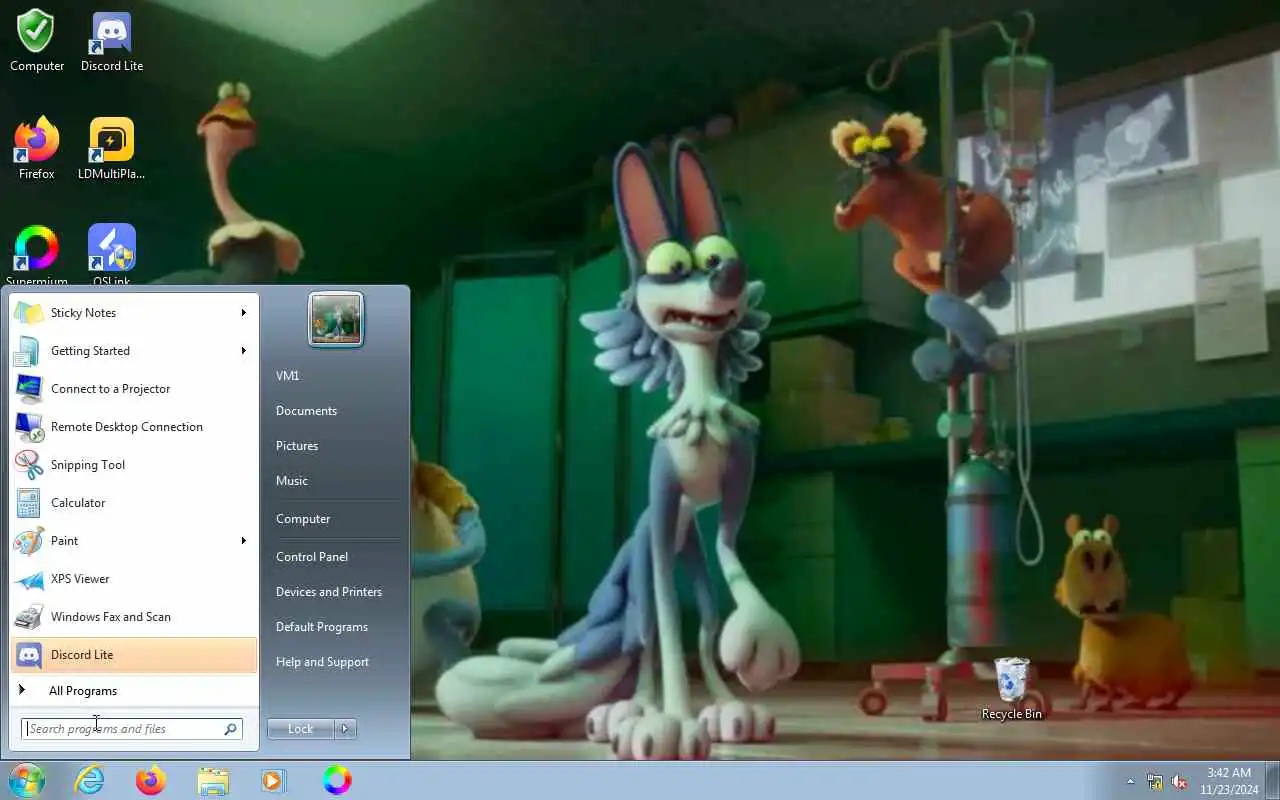Launch Firefox from the taskbar
The image size is (1280, 800).
coord(151,780)
